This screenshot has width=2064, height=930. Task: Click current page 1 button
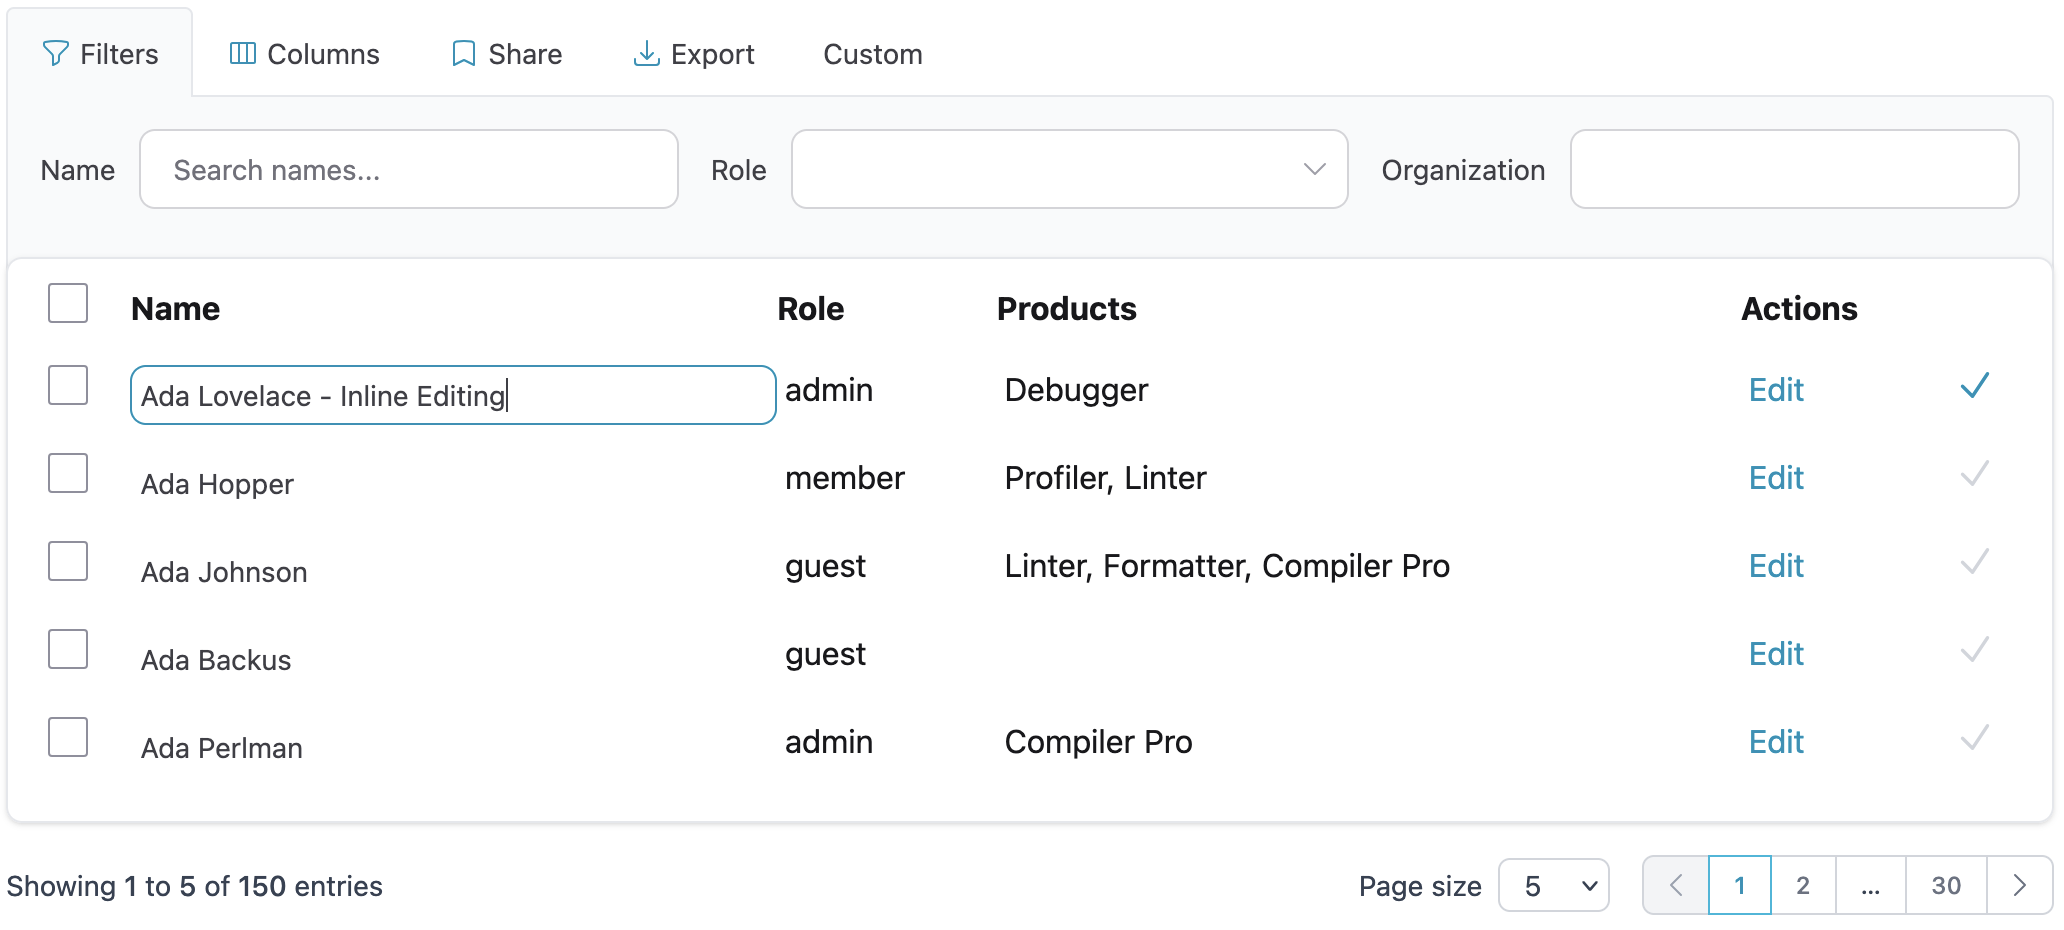point(1740,885)
